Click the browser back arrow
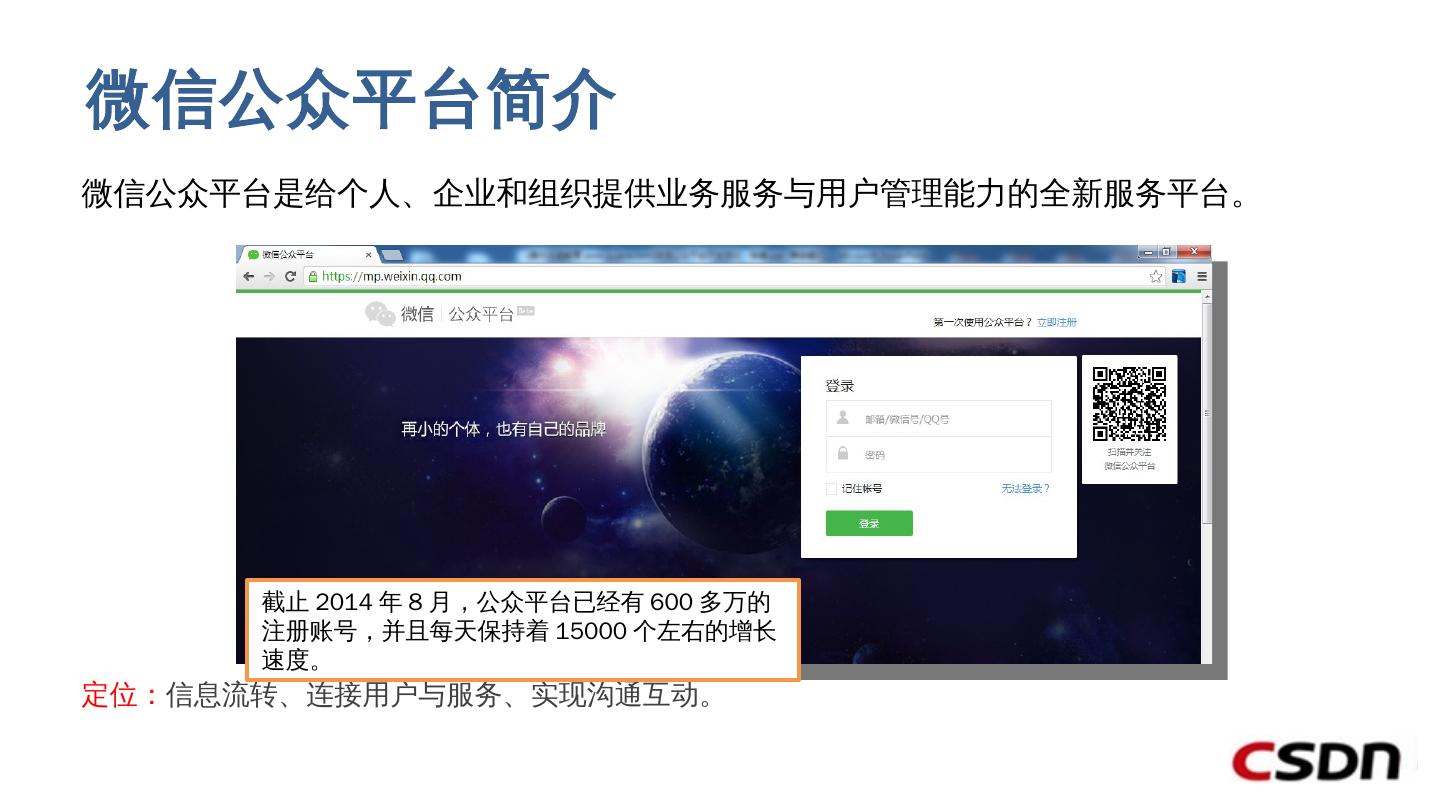1440x810 pixels. [x=249, y=277]
